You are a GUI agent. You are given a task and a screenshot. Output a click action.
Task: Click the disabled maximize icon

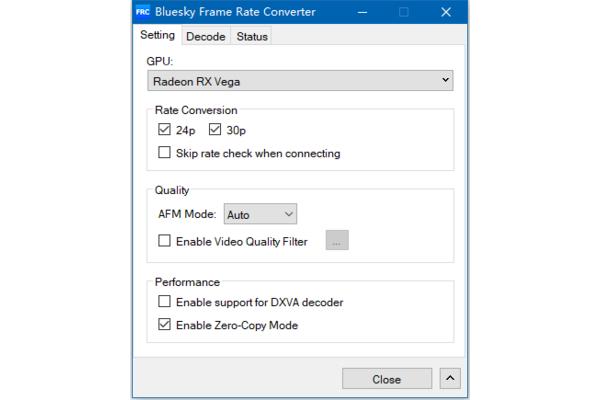[x=404, y=12]
